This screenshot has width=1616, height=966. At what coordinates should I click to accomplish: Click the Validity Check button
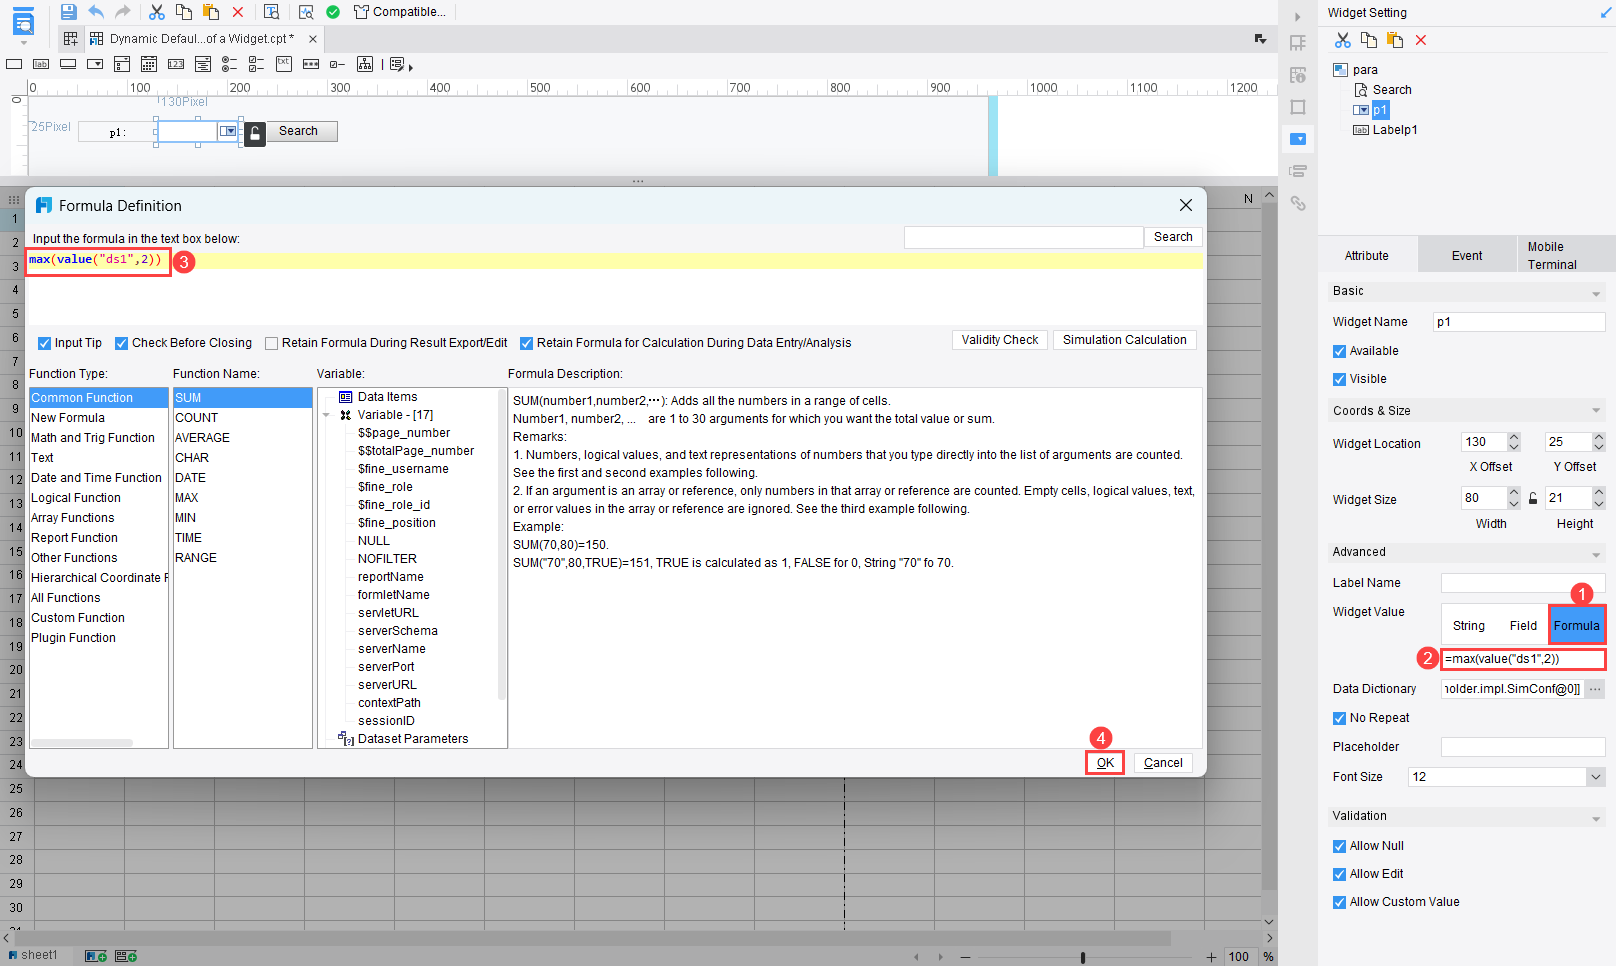tap(1000, 340)
